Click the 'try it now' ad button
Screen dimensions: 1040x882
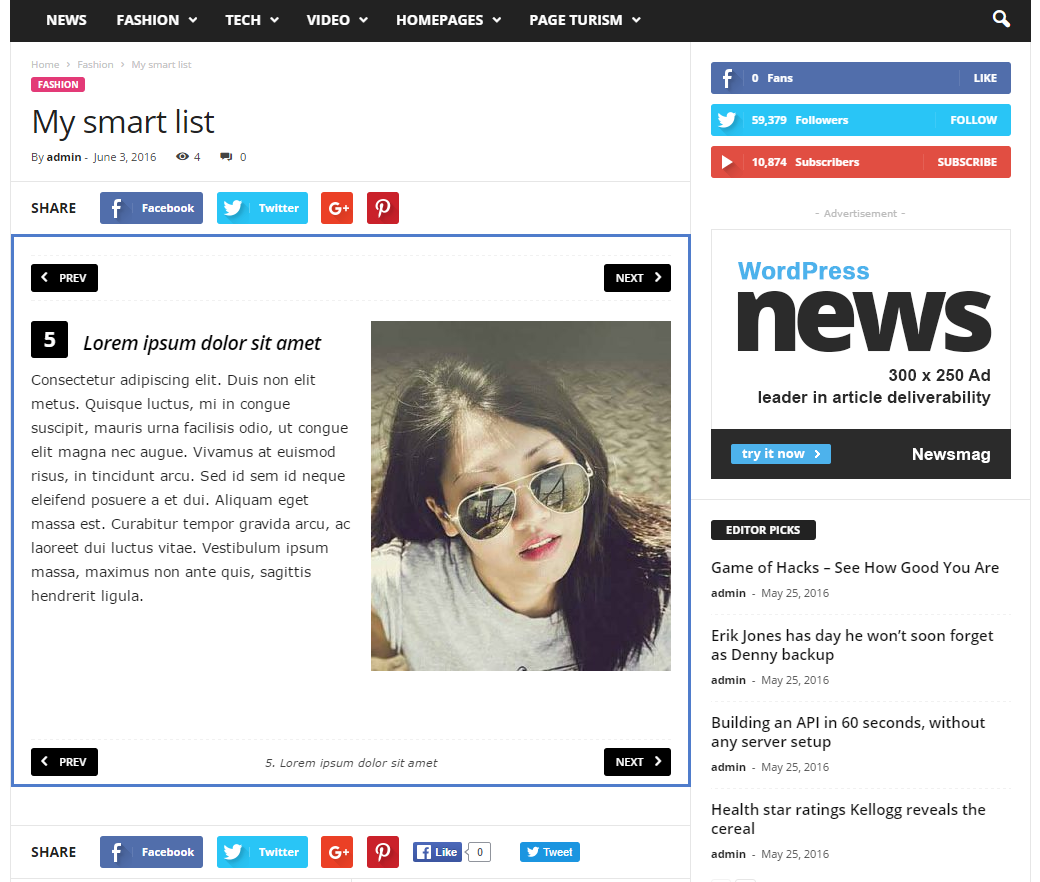tap(781, 454)
